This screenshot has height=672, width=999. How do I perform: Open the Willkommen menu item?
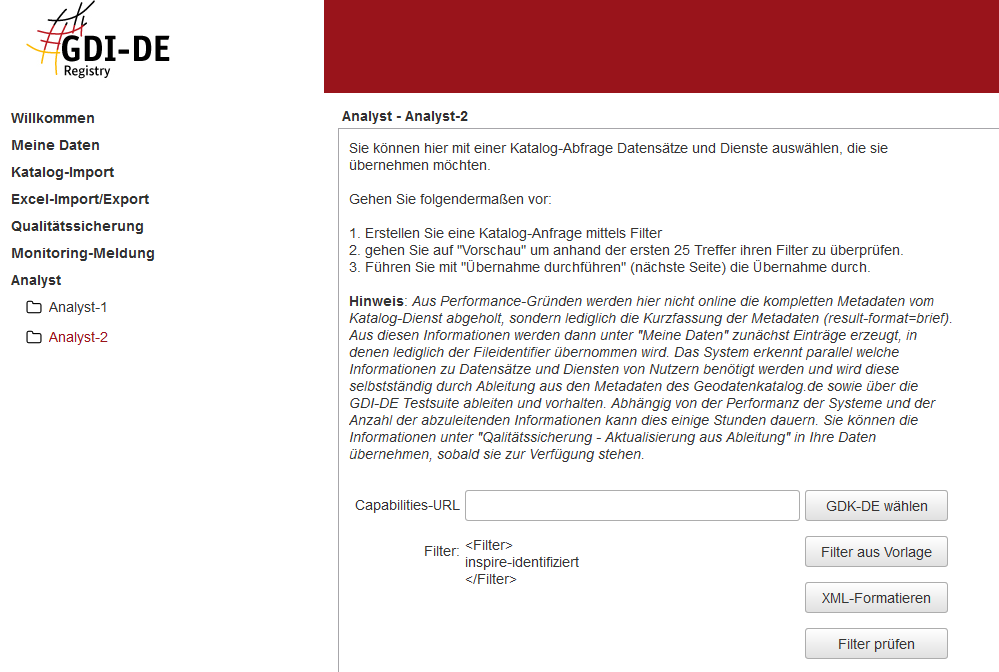point(53,118)
